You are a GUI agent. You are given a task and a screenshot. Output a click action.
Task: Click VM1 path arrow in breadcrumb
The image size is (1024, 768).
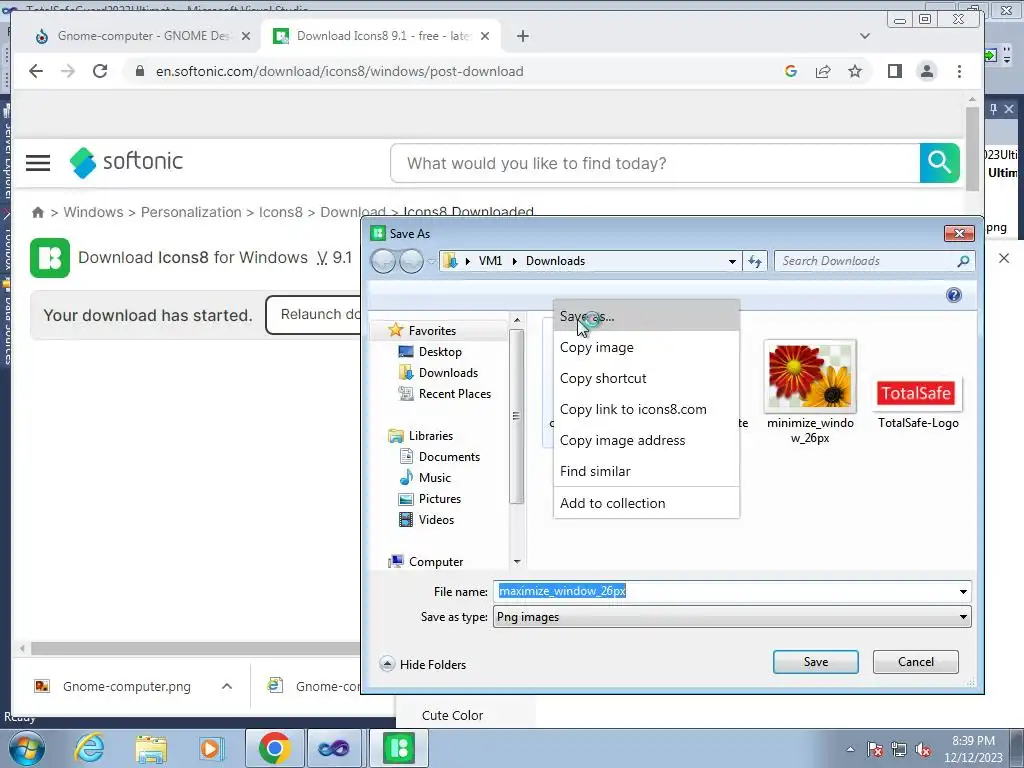[x=515, y=261]
